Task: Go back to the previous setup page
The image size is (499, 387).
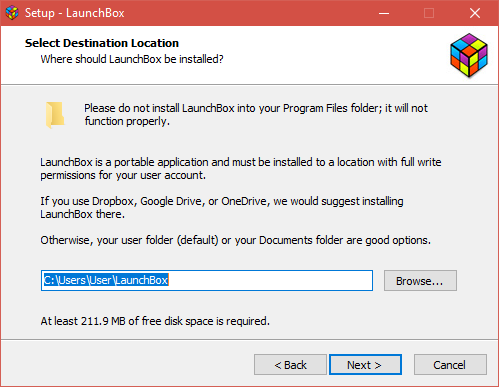Action: (x=290, y=365)
